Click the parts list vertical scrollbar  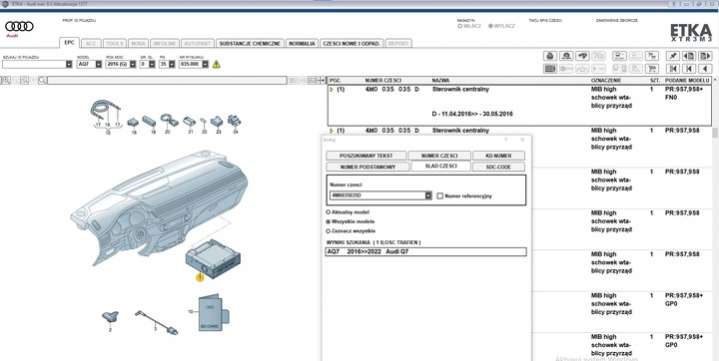[x=715, y=220]
